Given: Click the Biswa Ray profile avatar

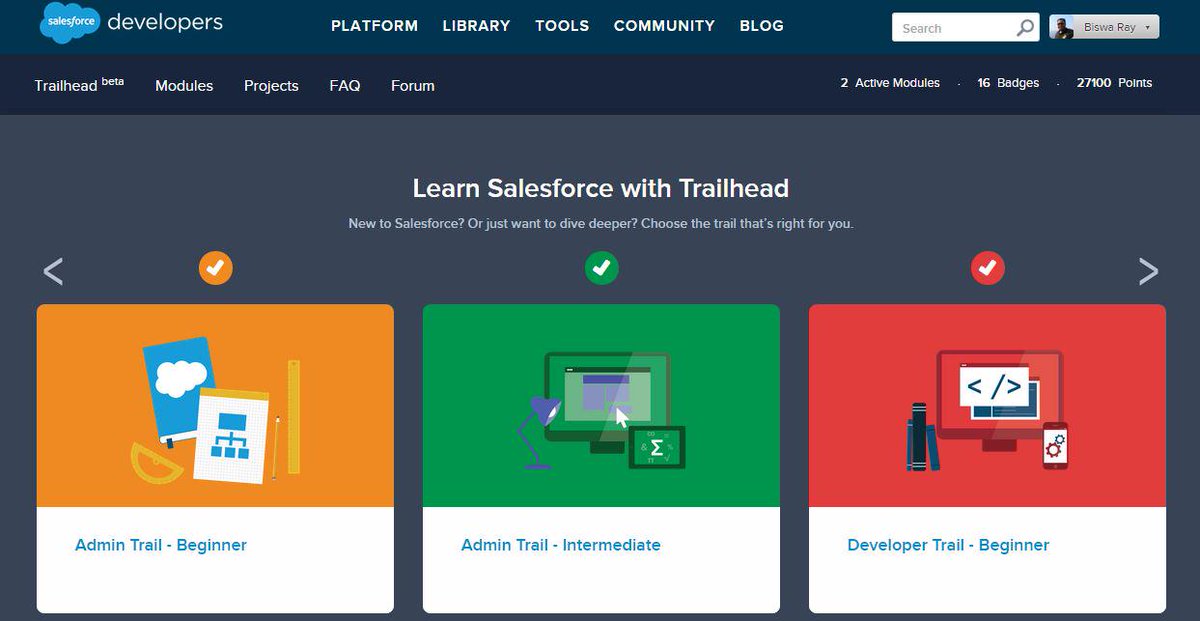Looking at the screenshot, I should coord(1062,28).
